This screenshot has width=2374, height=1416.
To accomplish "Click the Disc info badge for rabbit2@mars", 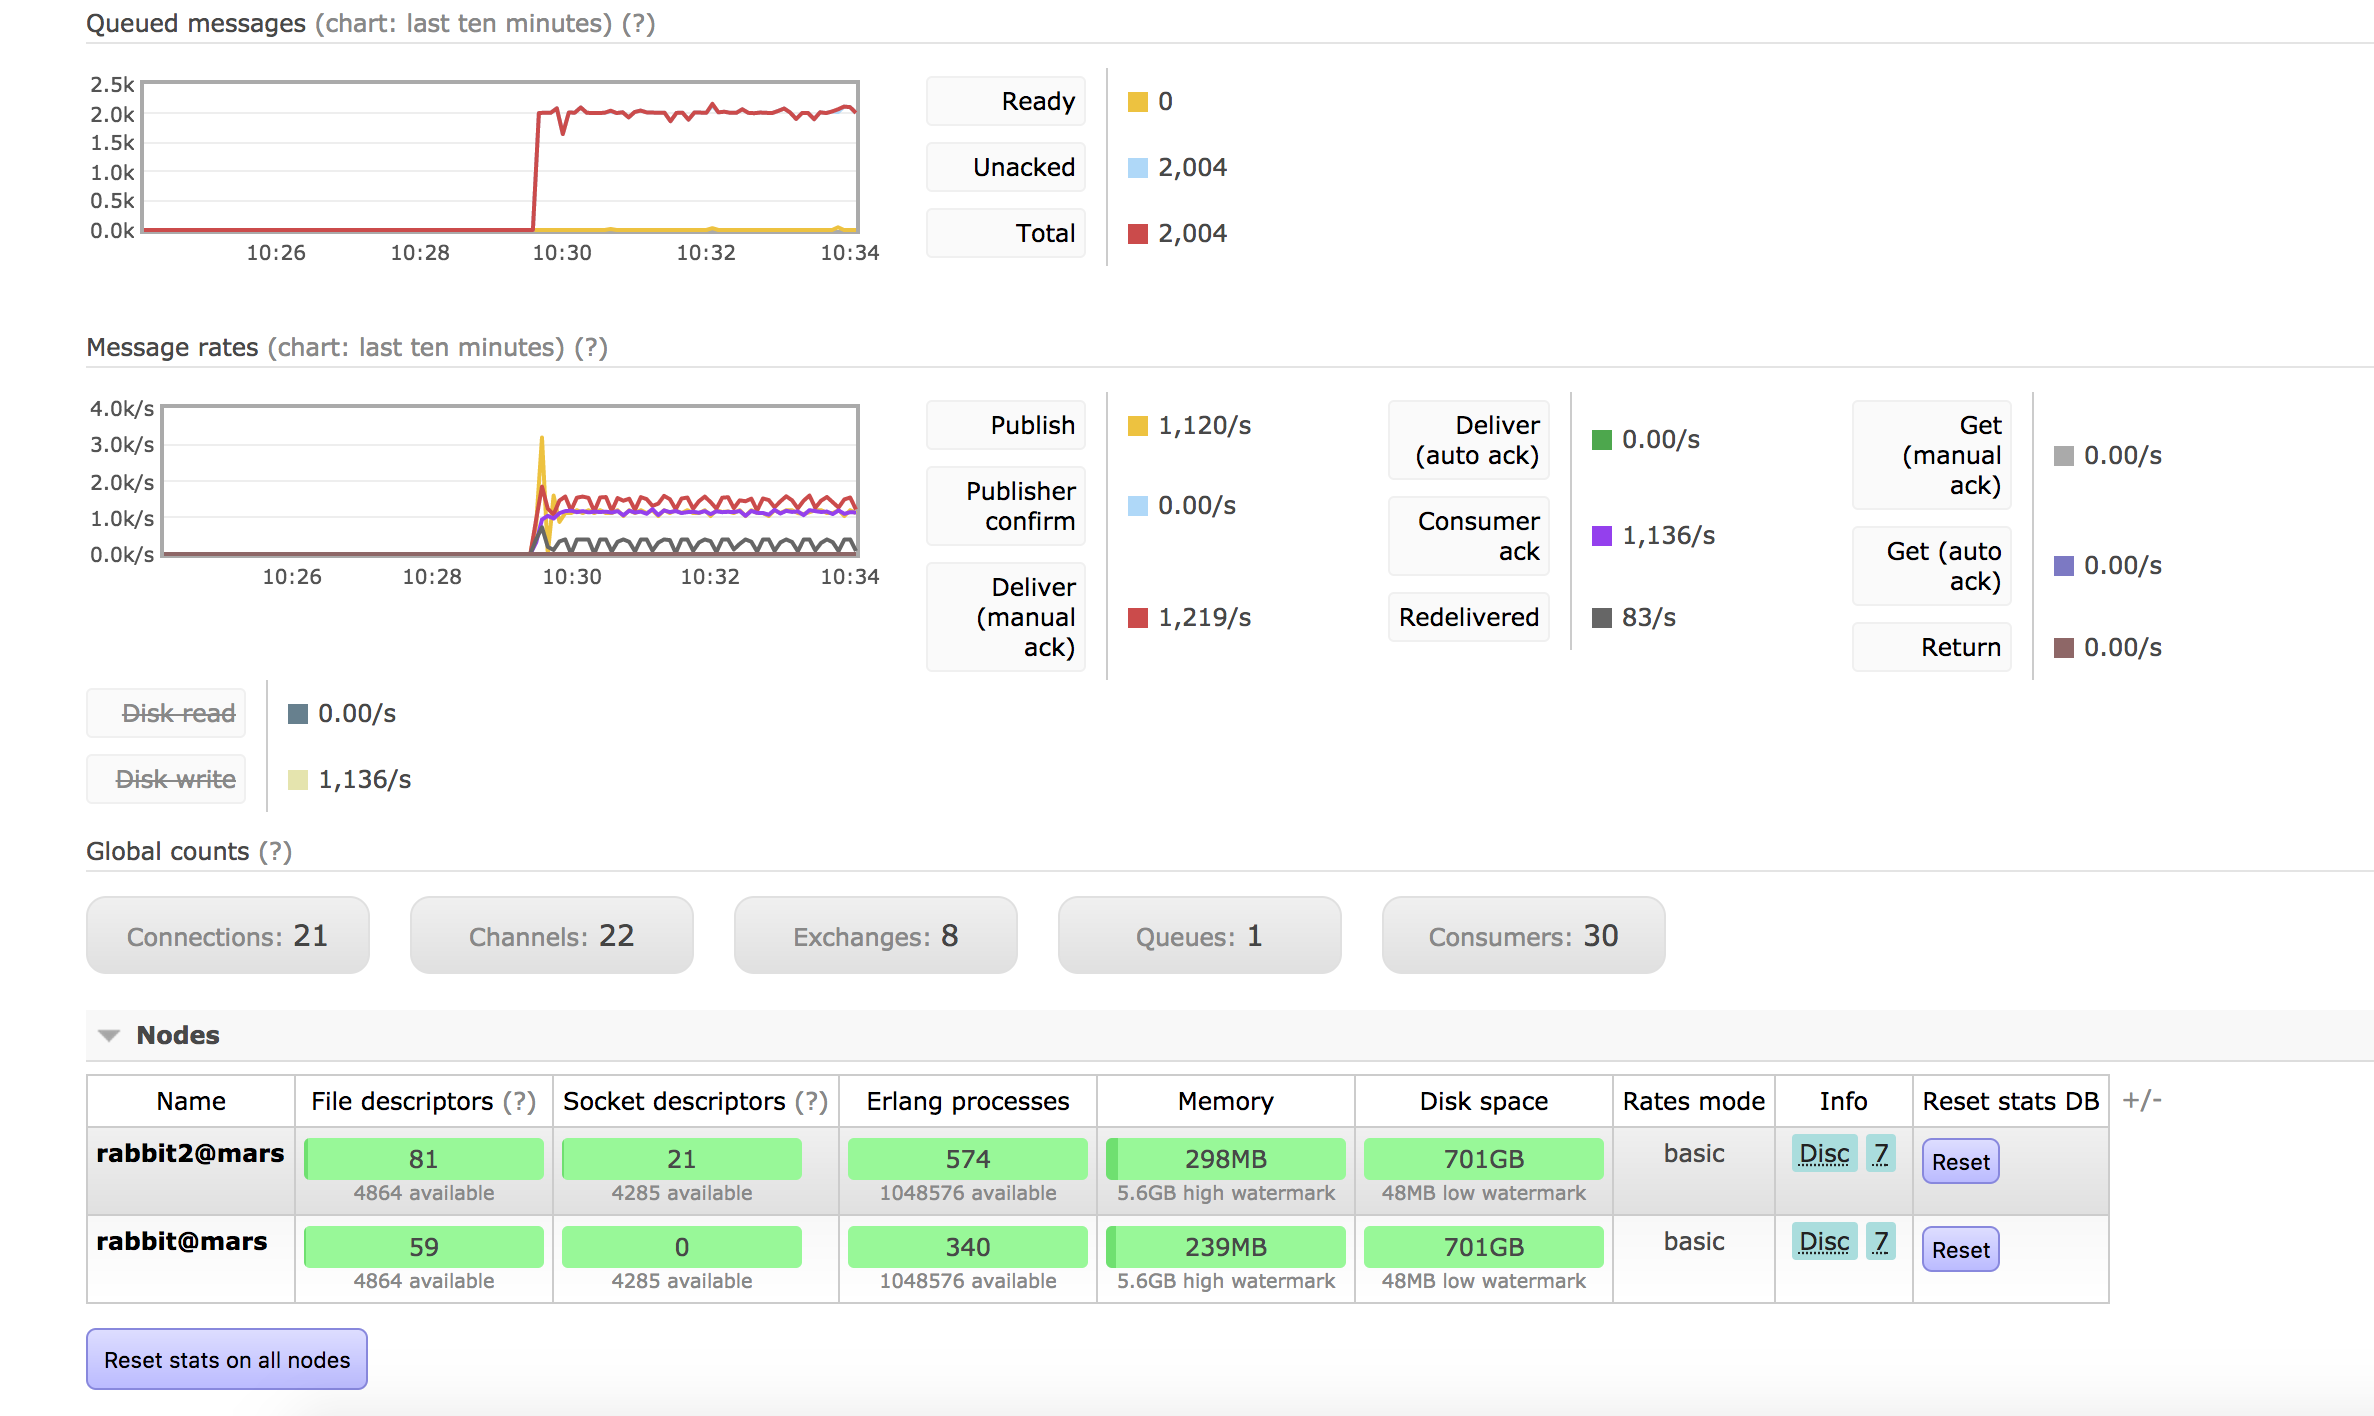I will point(1823,1153).
